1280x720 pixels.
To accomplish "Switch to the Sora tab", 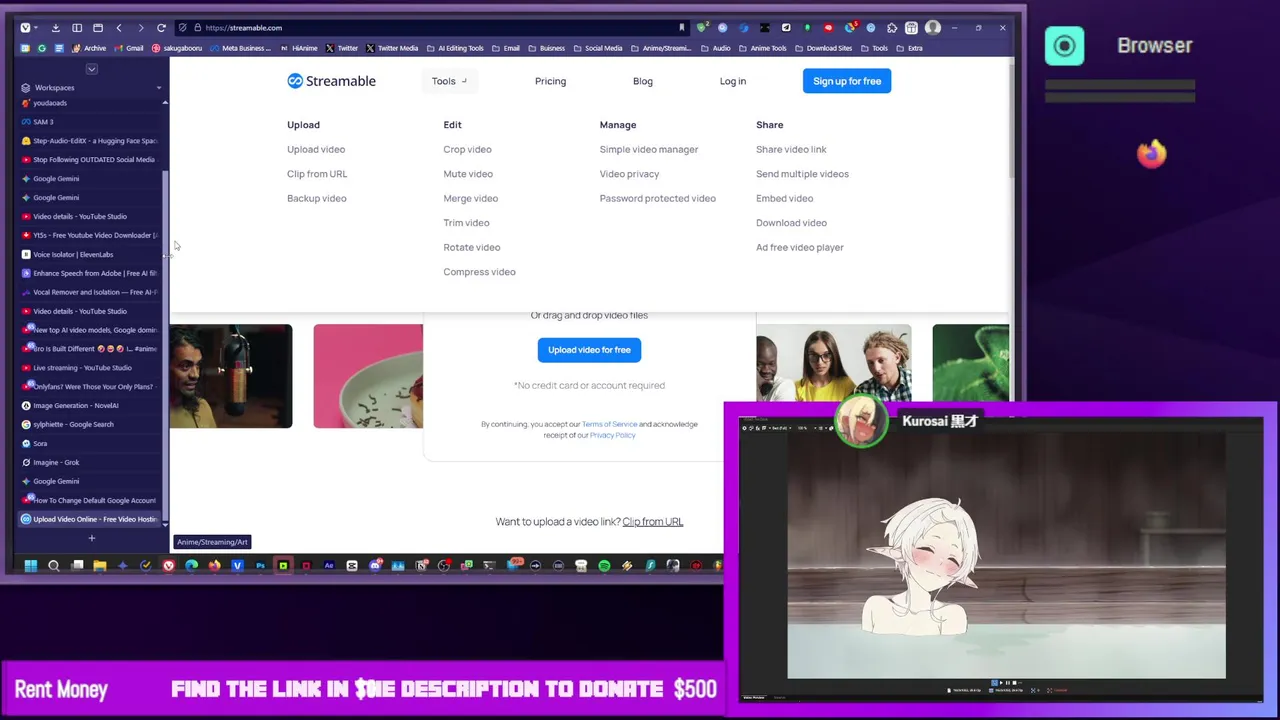I will (90, 443).
